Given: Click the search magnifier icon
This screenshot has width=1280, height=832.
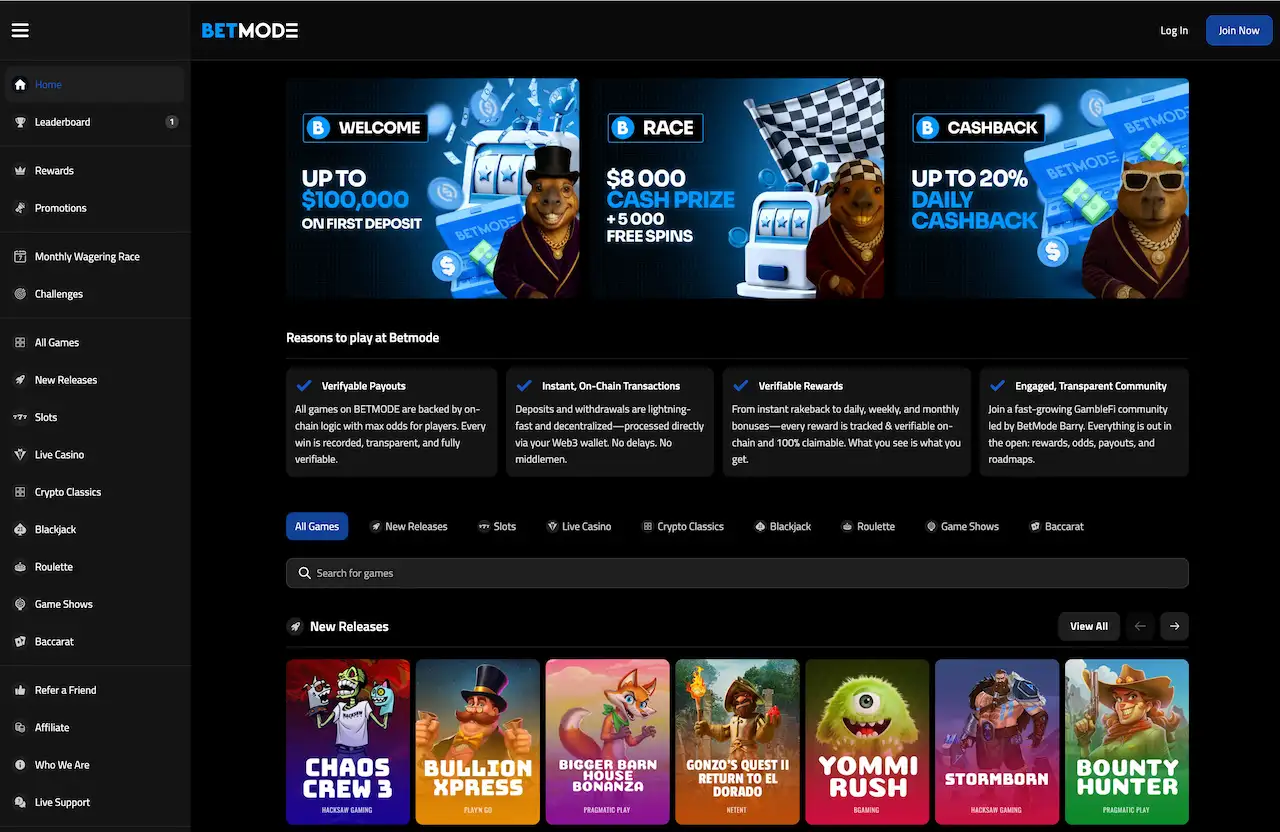Looking at the screenshot, I should tap(304, 572).
